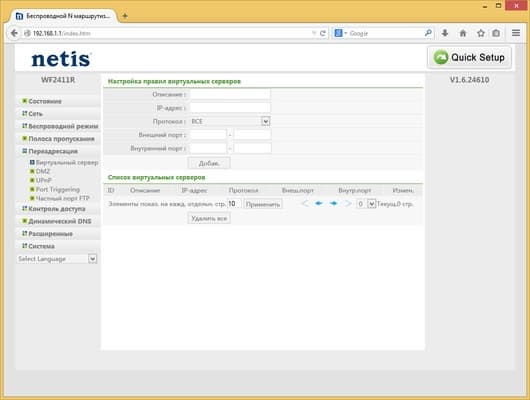Click the WF2411R model label

[58, 80]
